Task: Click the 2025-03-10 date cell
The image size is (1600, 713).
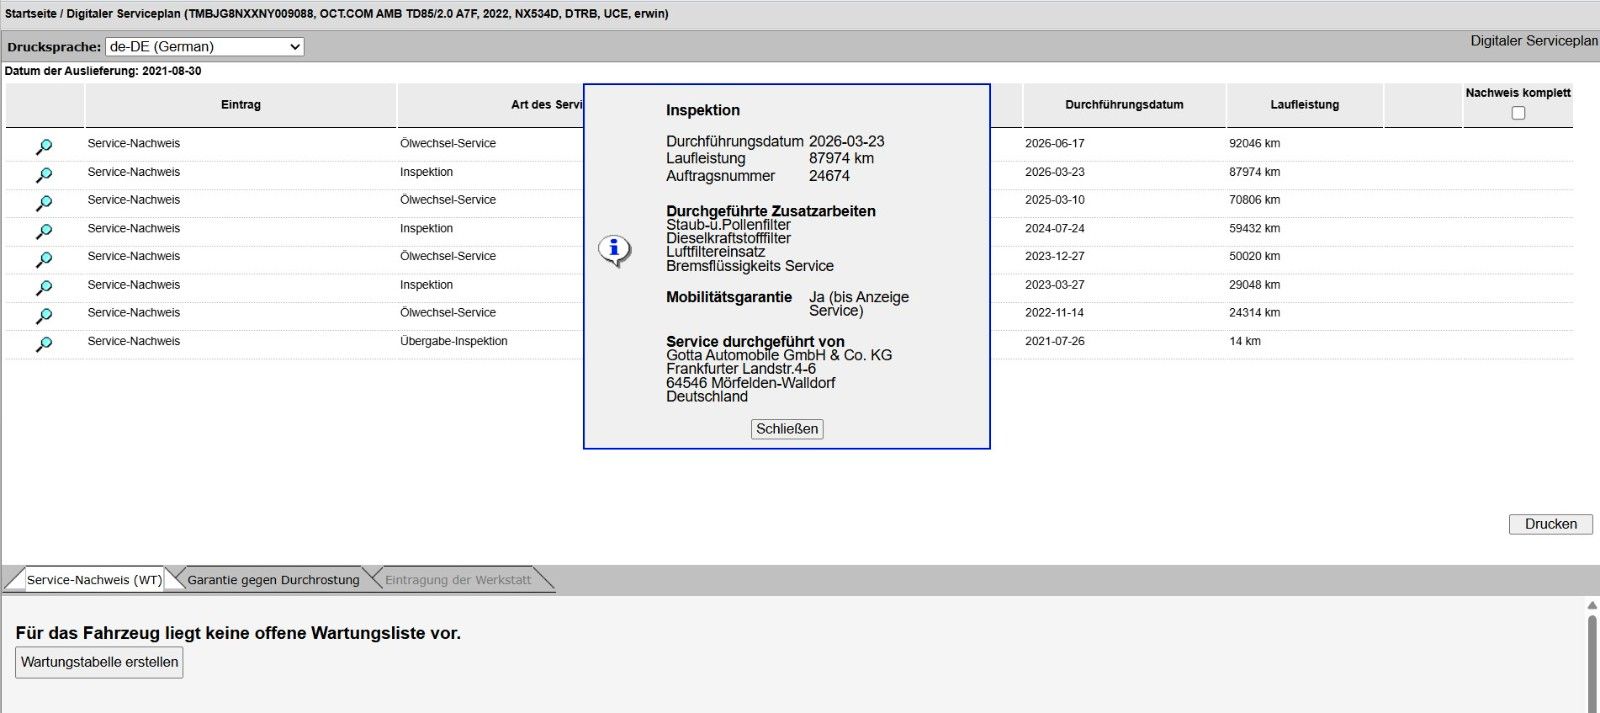Action: (1055, 200)
